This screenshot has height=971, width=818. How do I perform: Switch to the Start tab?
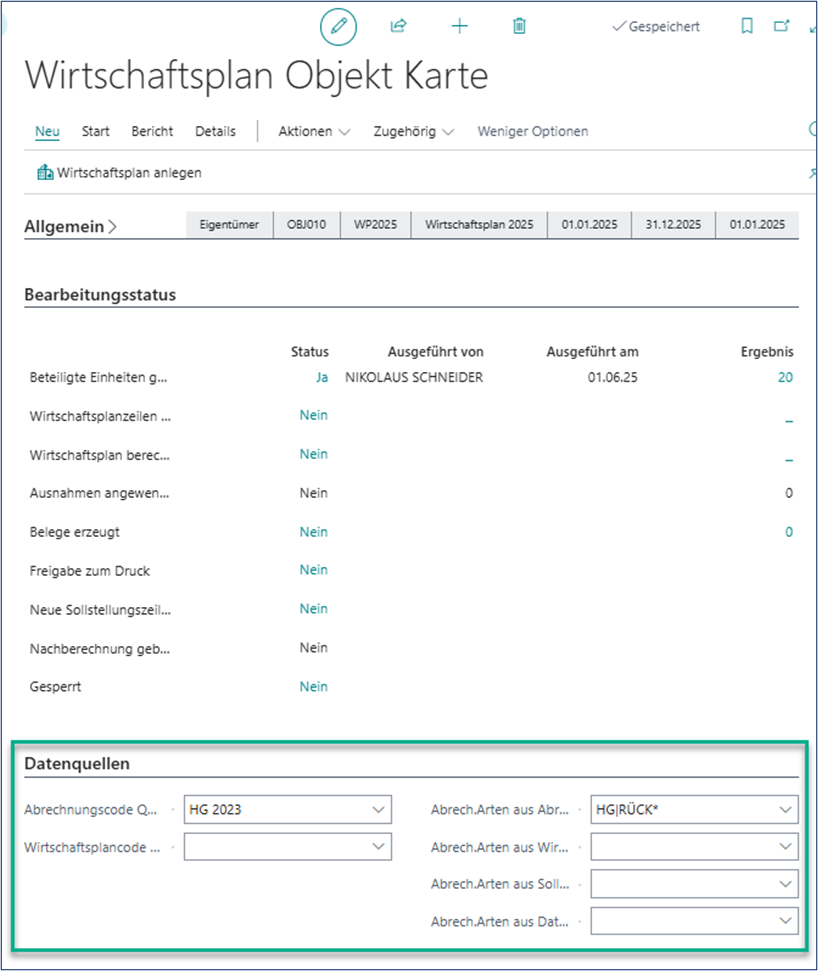point(96,131)
